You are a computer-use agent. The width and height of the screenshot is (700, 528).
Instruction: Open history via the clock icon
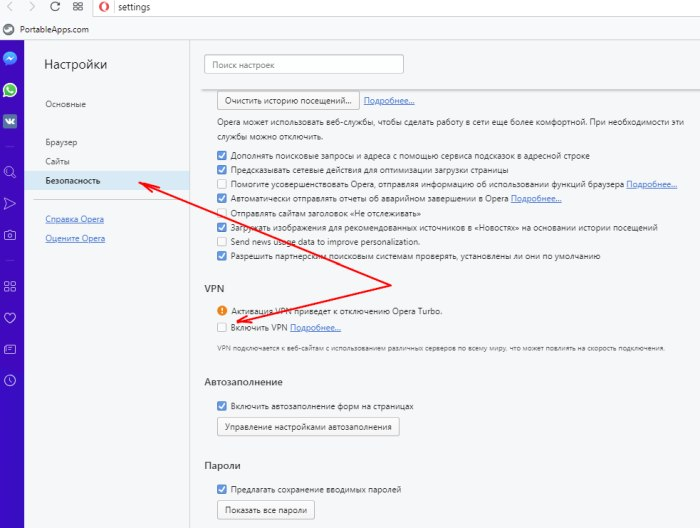[10, 380]
